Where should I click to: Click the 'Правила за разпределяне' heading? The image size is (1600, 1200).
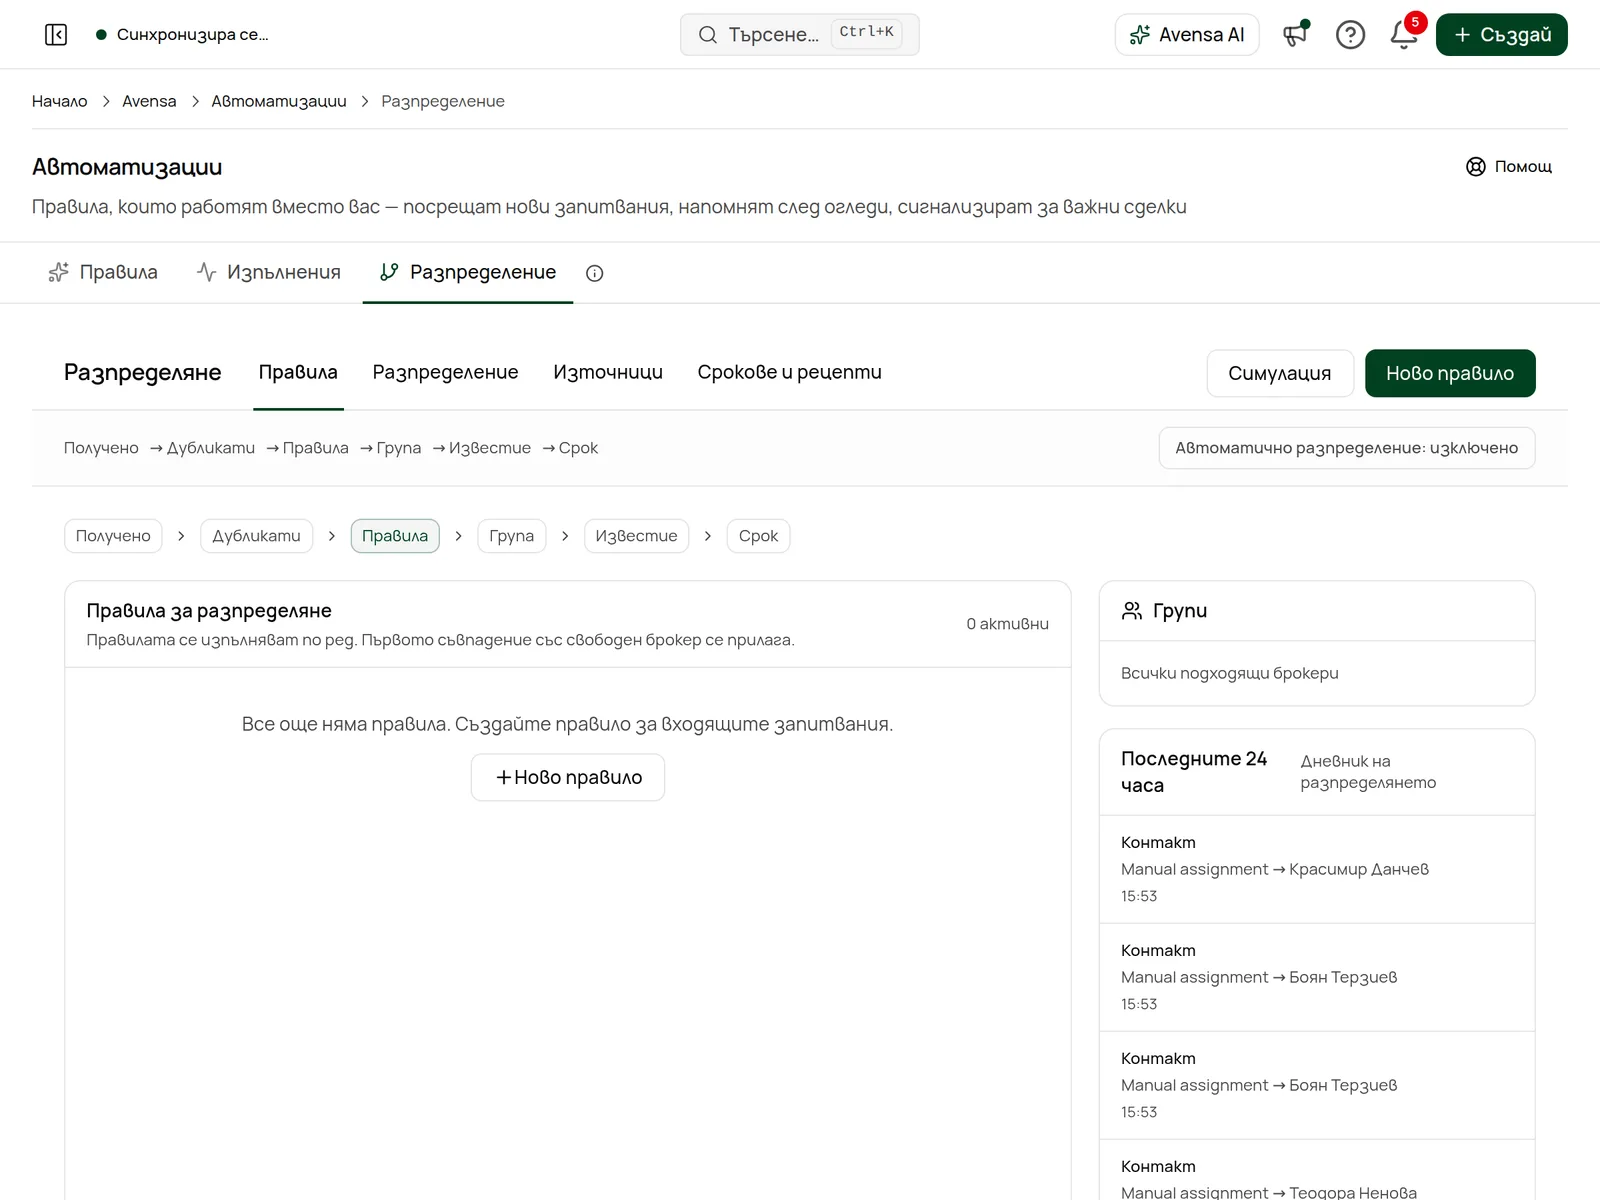point(209,611)
